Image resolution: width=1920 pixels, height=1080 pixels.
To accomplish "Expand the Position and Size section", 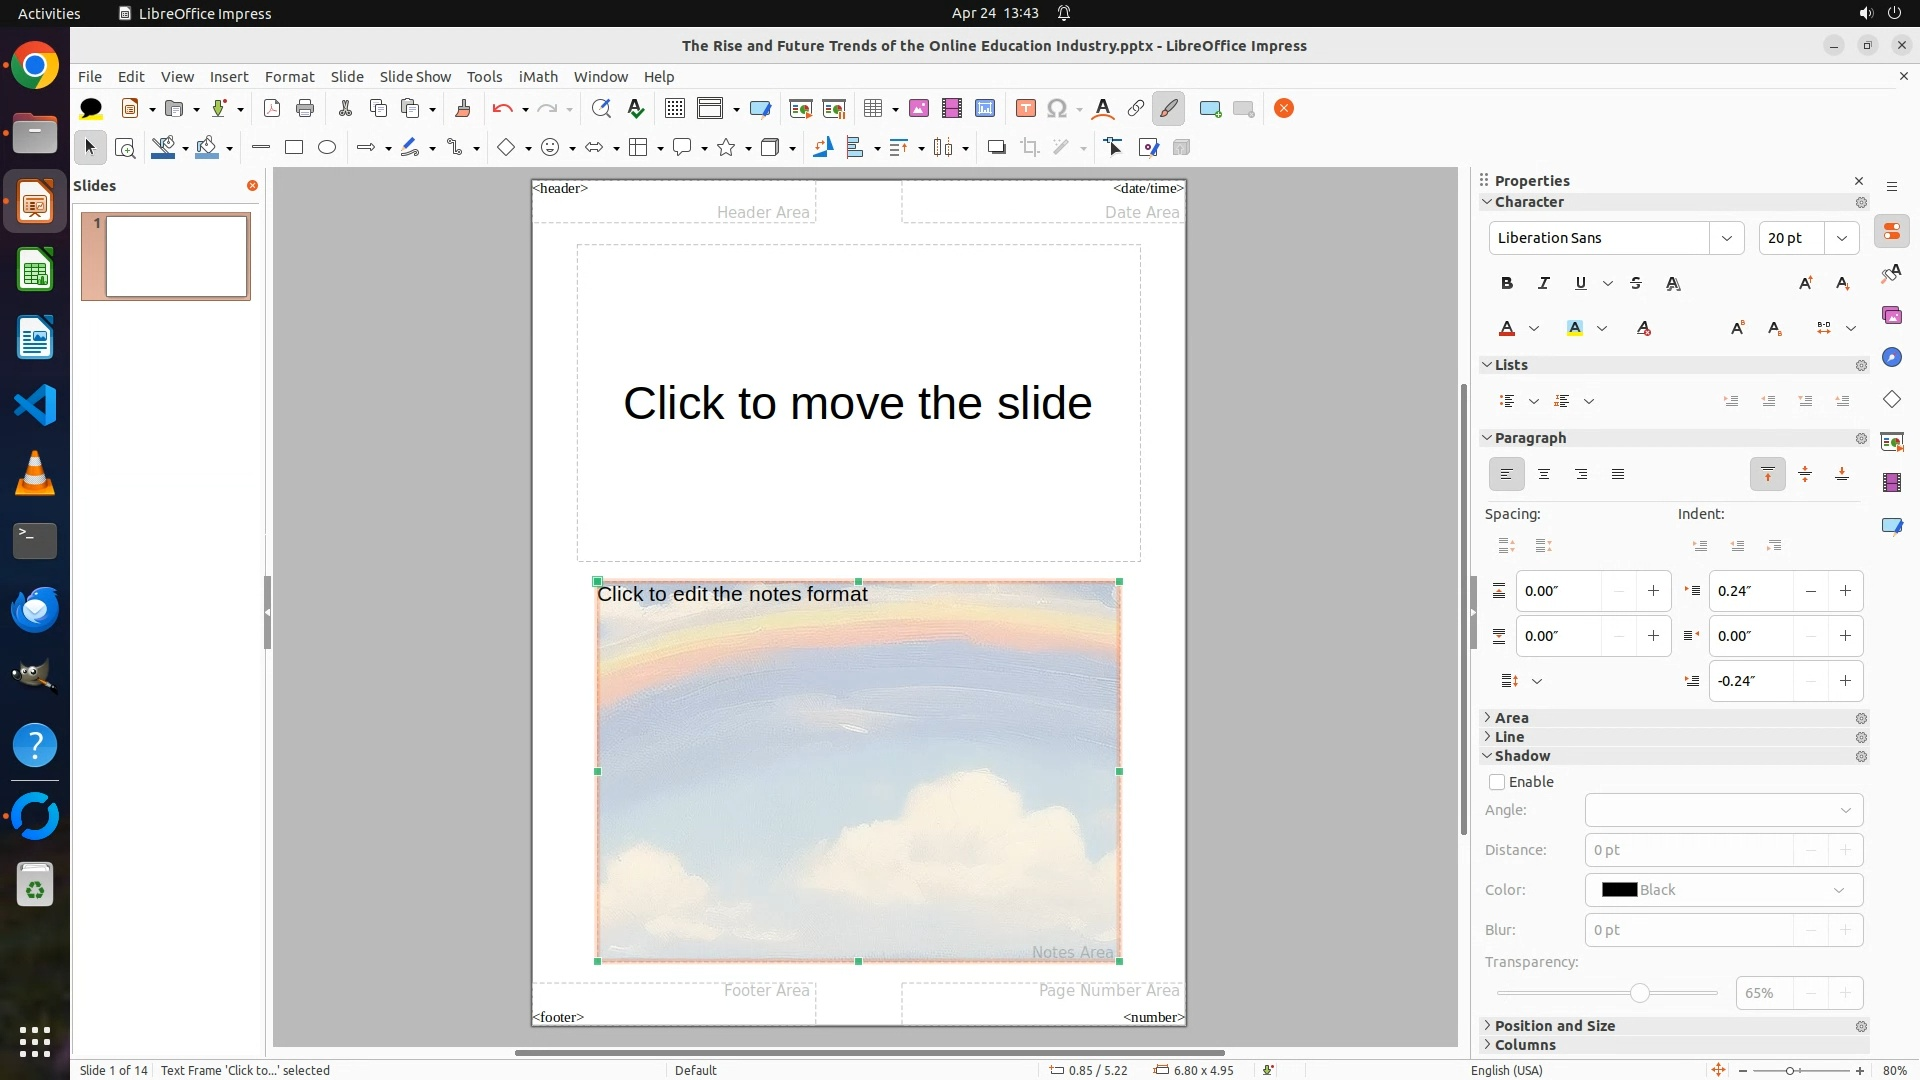I will coord(1554,1026).
